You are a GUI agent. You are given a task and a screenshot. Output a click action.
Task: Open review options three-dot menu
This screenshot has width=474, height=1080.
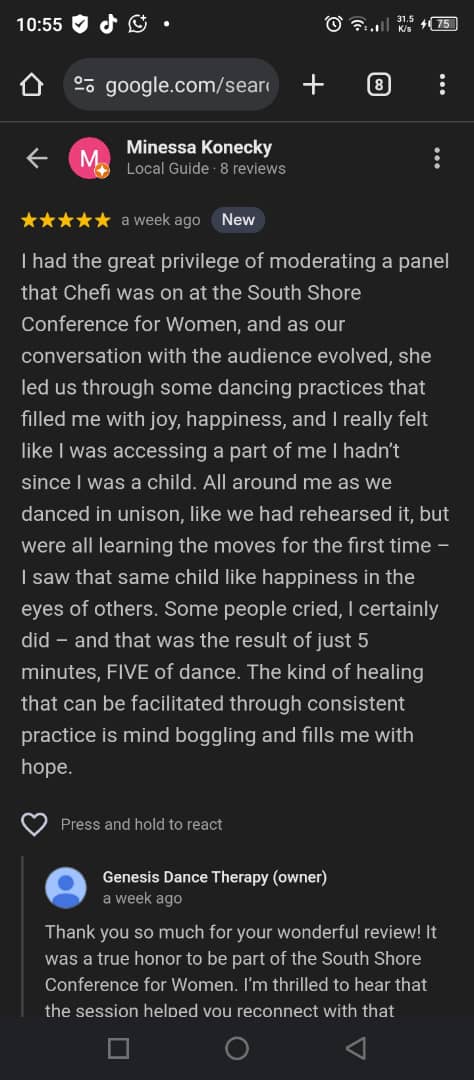pyautogui.click(x=437, y=158)
